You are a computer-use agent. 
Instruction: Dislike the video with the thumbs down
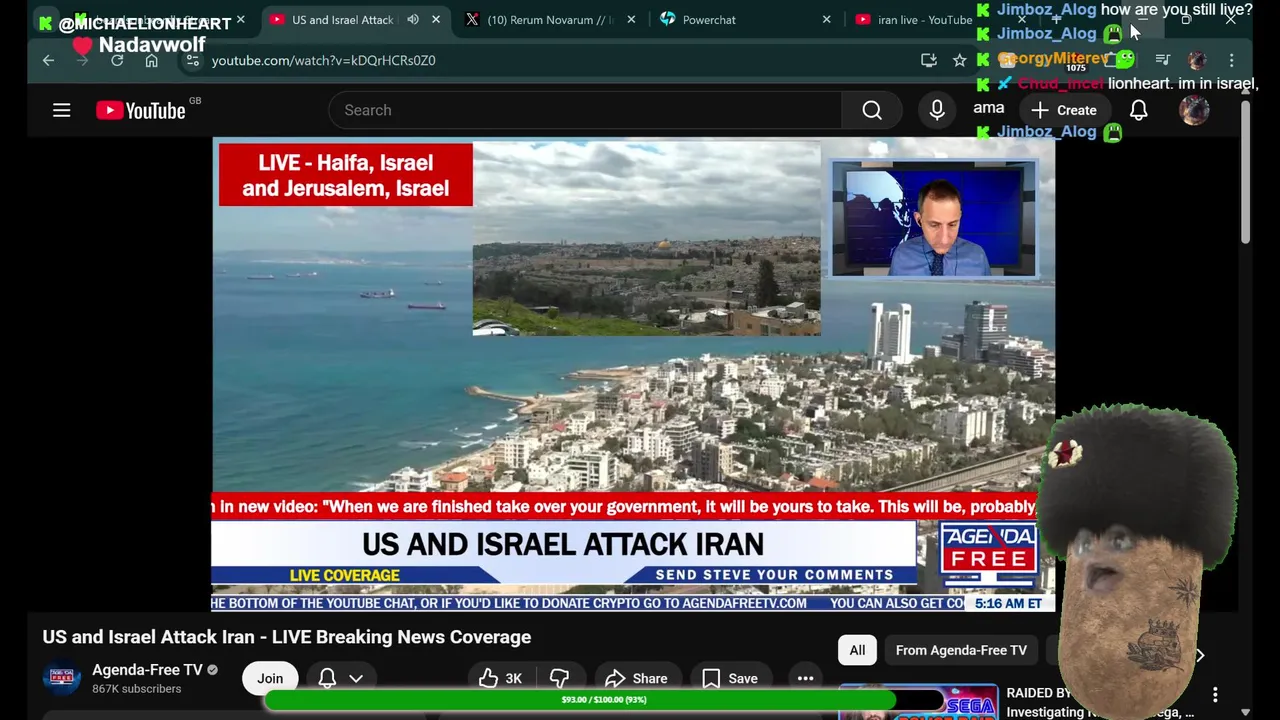coord(559,678)
